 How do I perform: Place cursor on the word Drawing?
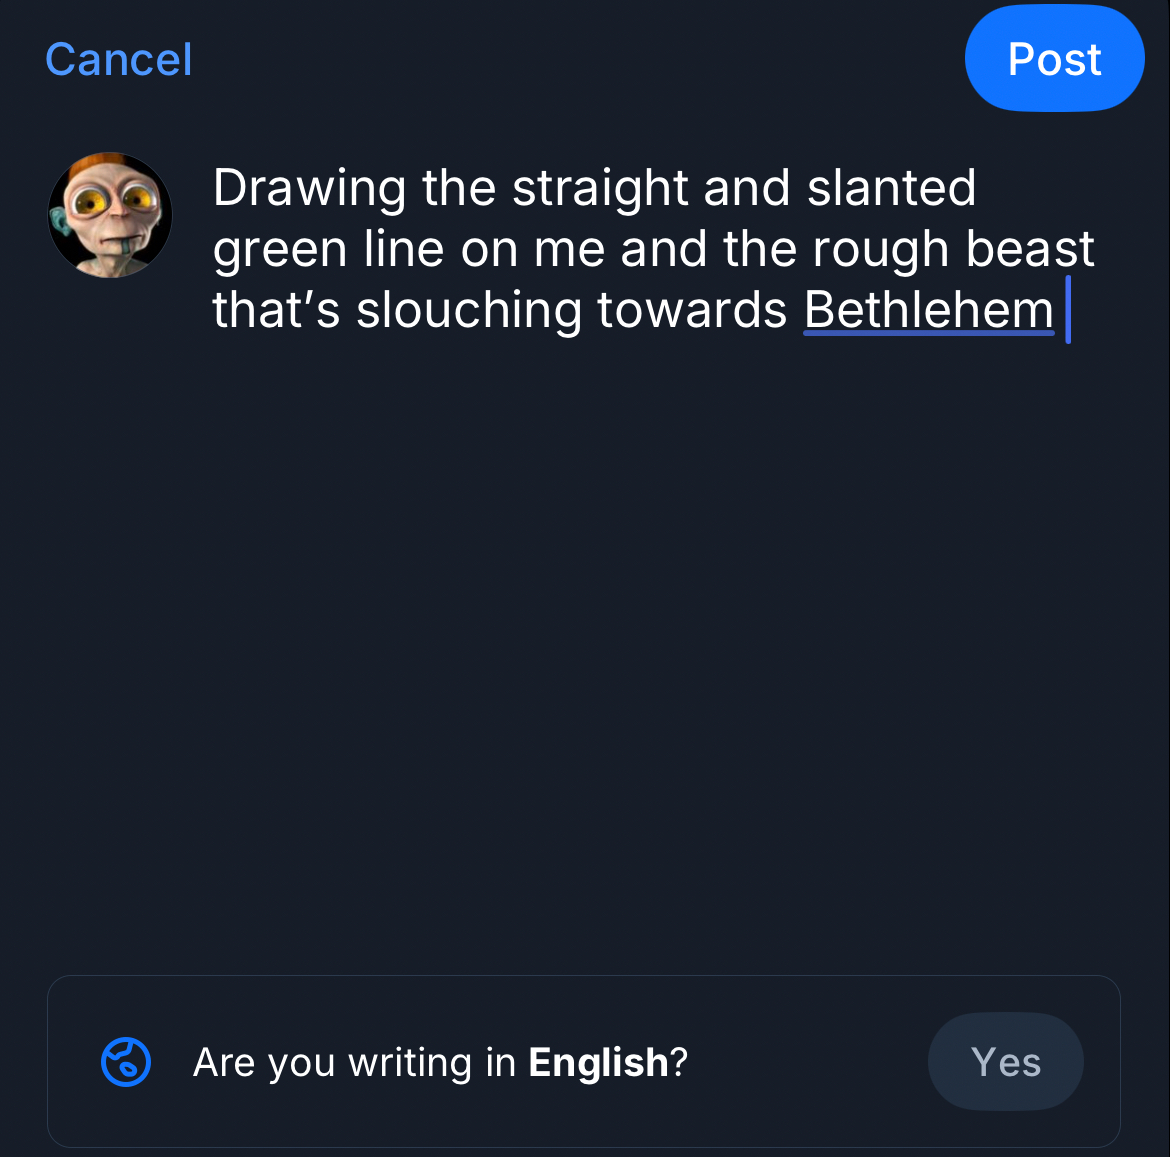[309, 189]
